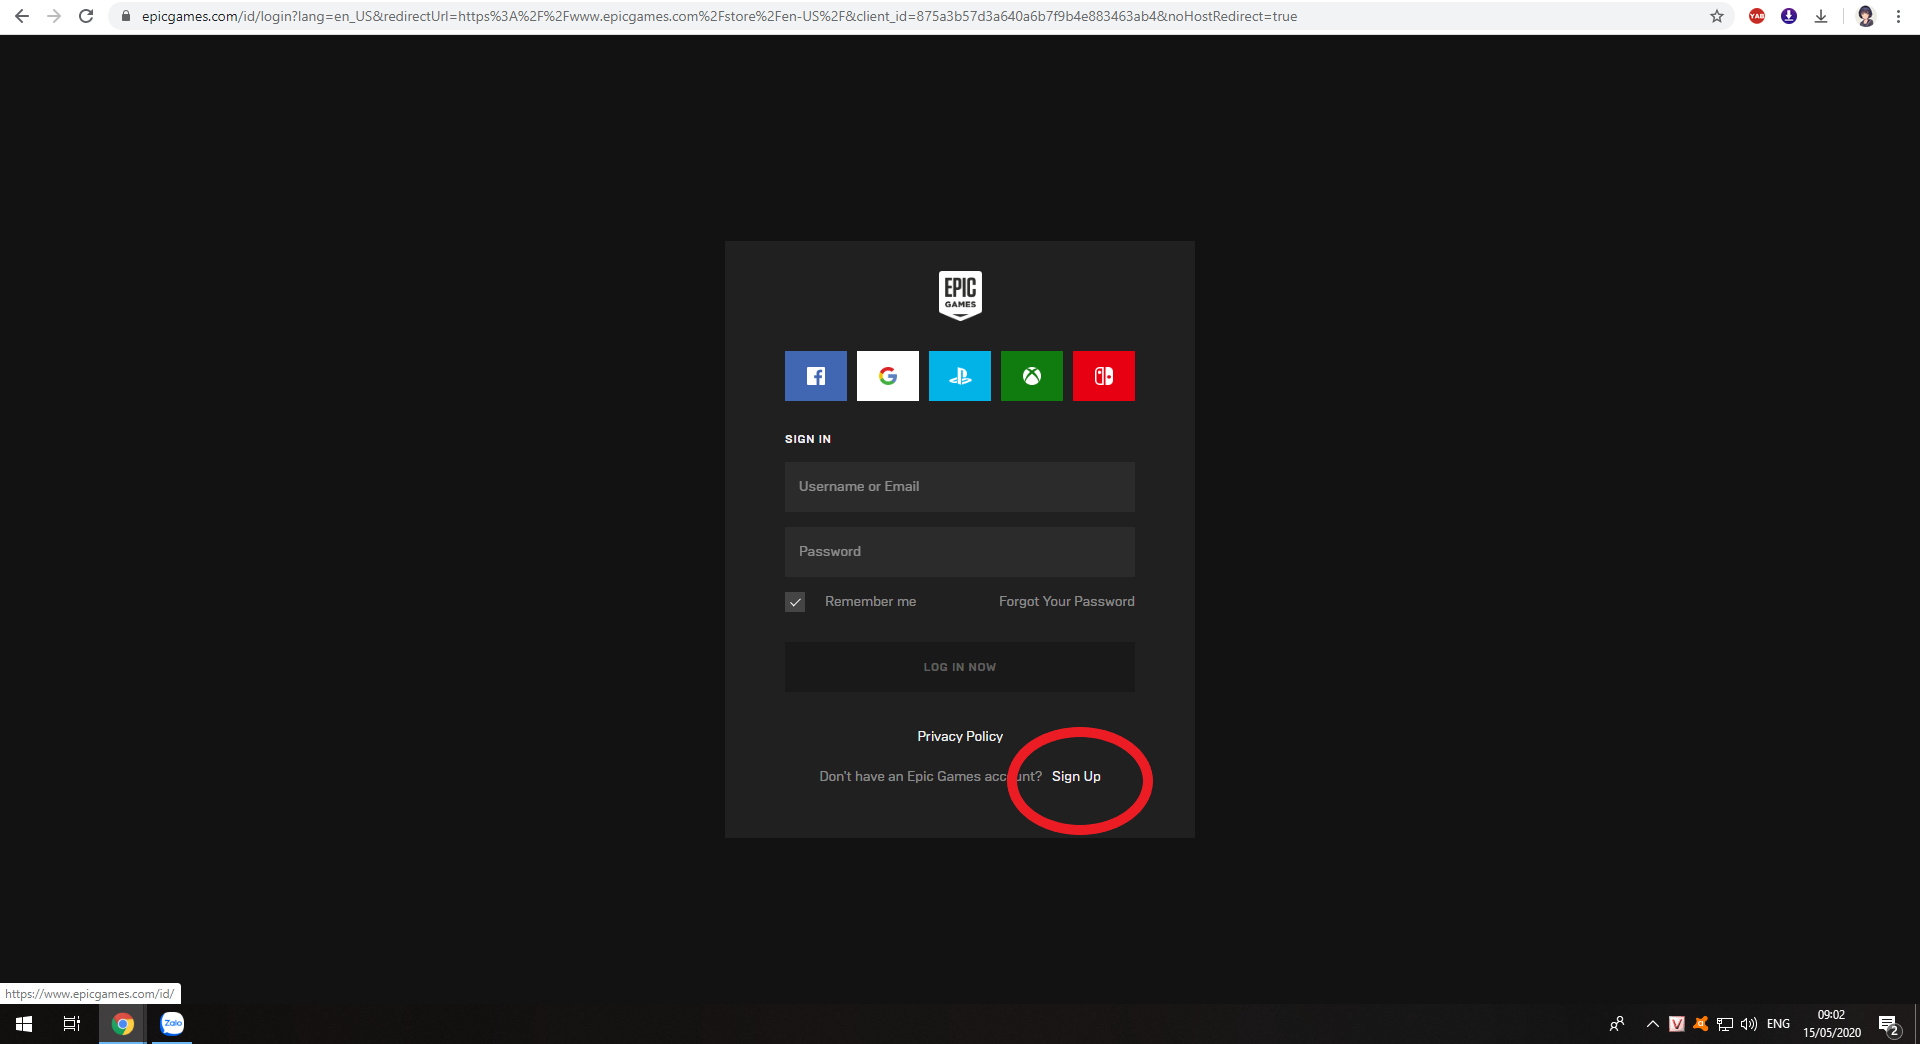Focus the Password field

[959, 552]
